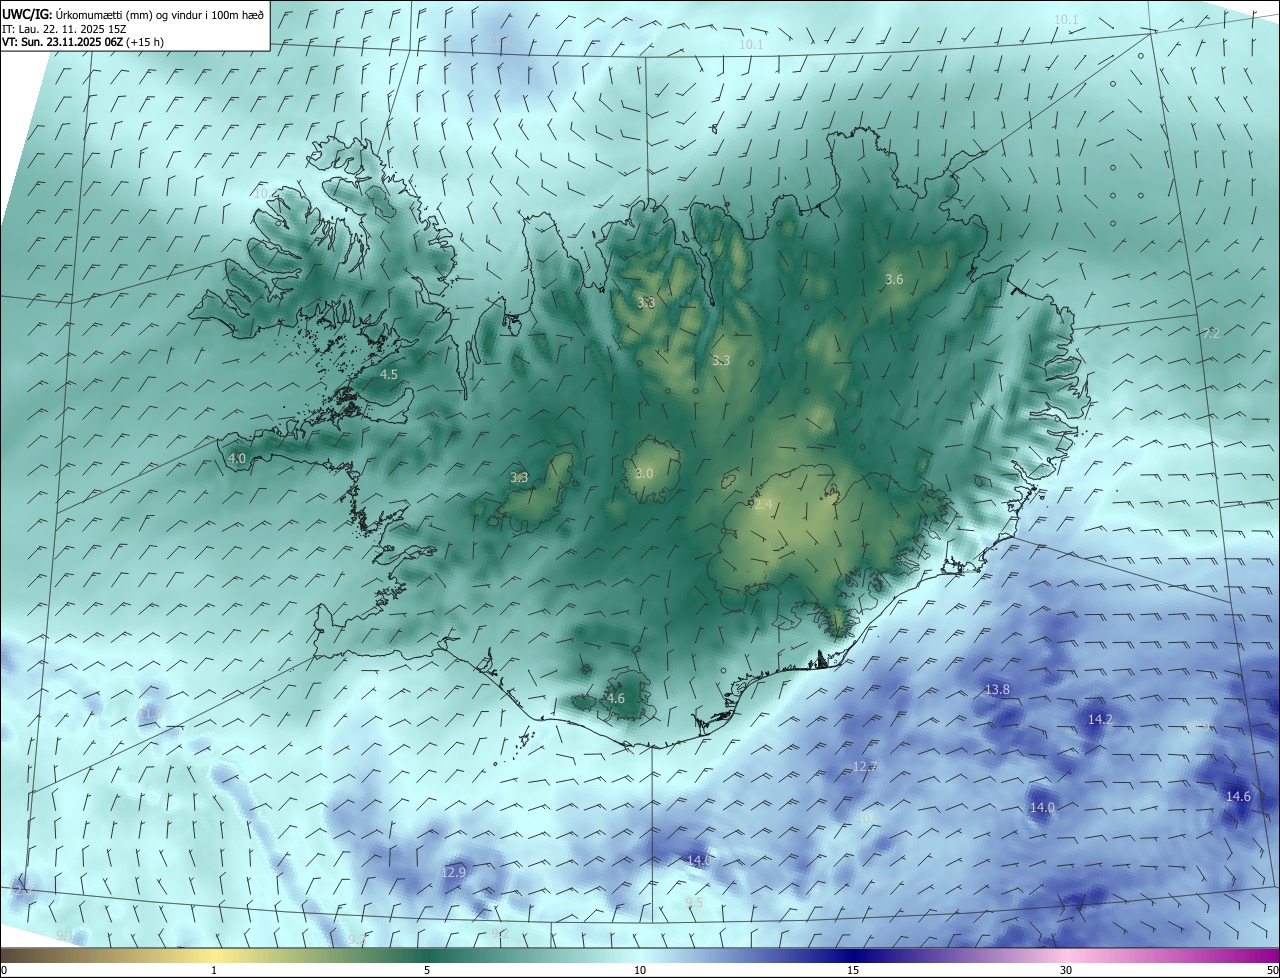Screen dimensions: 1280x978
Task: Click the 3.0 value on the central glacier
Action: [x=644, y=473]
